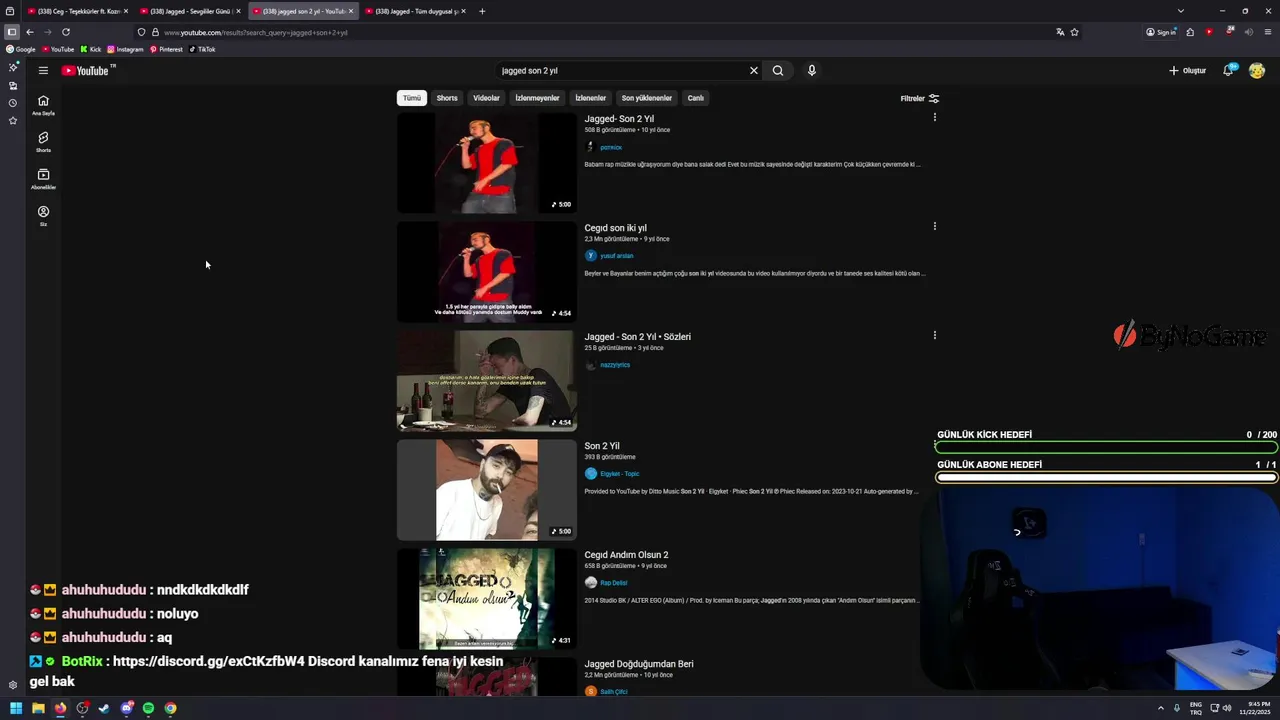Screen dimensions: 1280x720
Task: Reload the page in the browser
Action: click(66, 32)
